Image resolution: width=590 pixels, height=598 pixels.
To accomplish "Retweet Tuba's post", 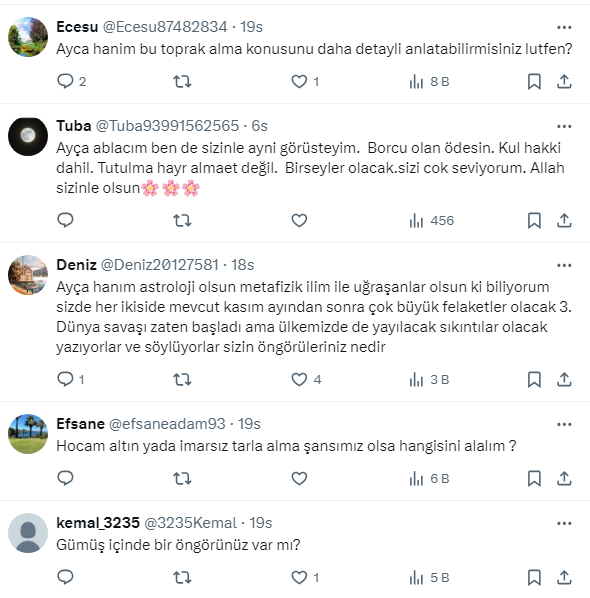I will coord(182,220).
